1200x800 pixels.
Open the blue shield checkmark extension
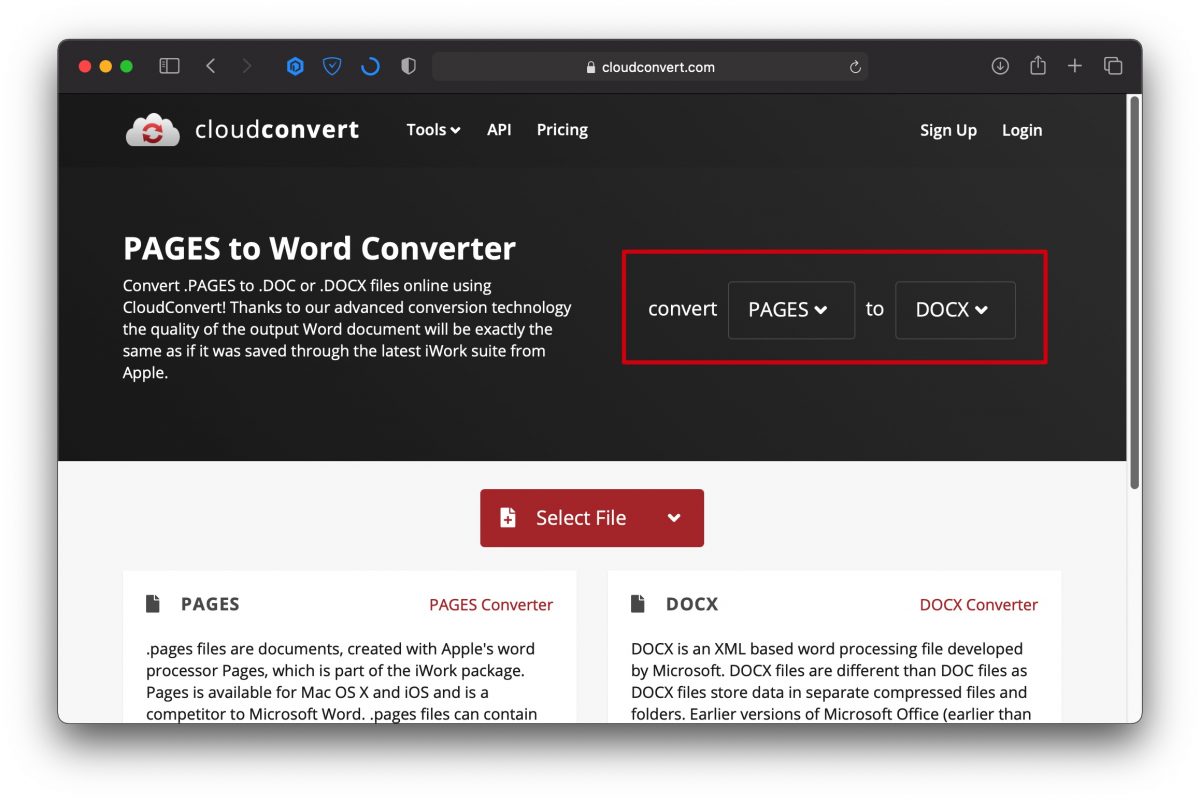[332, 66]
